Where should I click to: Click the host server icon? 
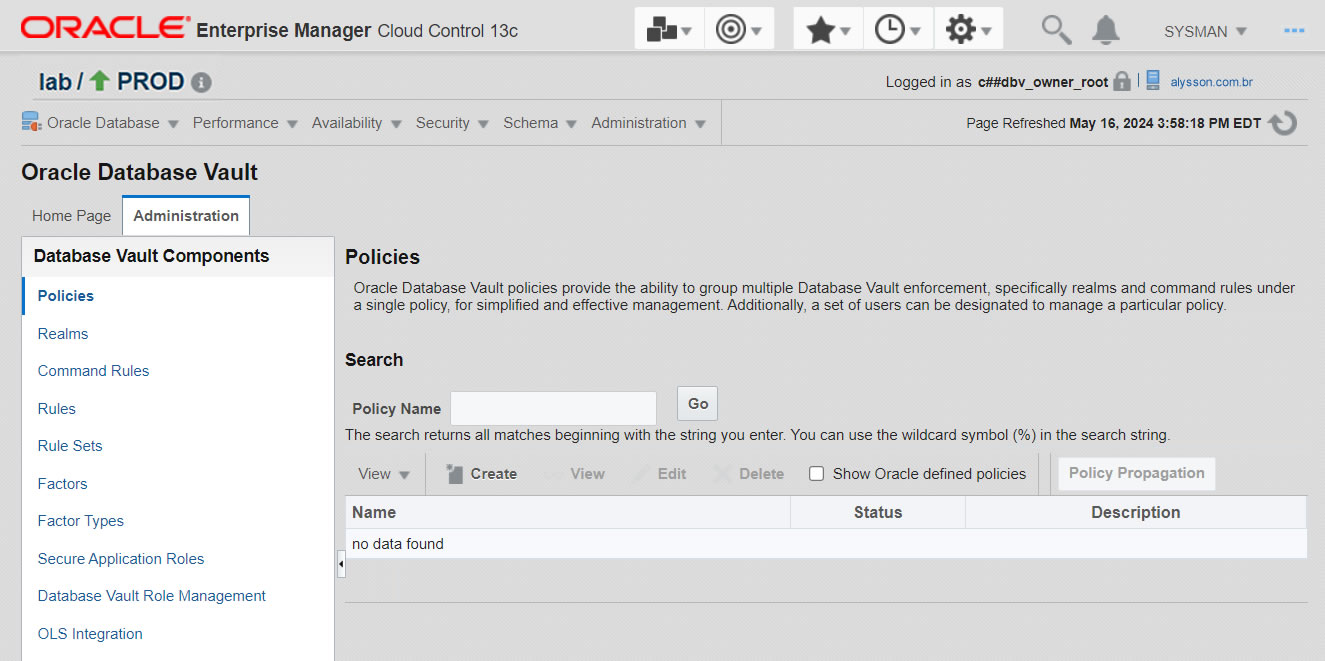point(1153,80)
